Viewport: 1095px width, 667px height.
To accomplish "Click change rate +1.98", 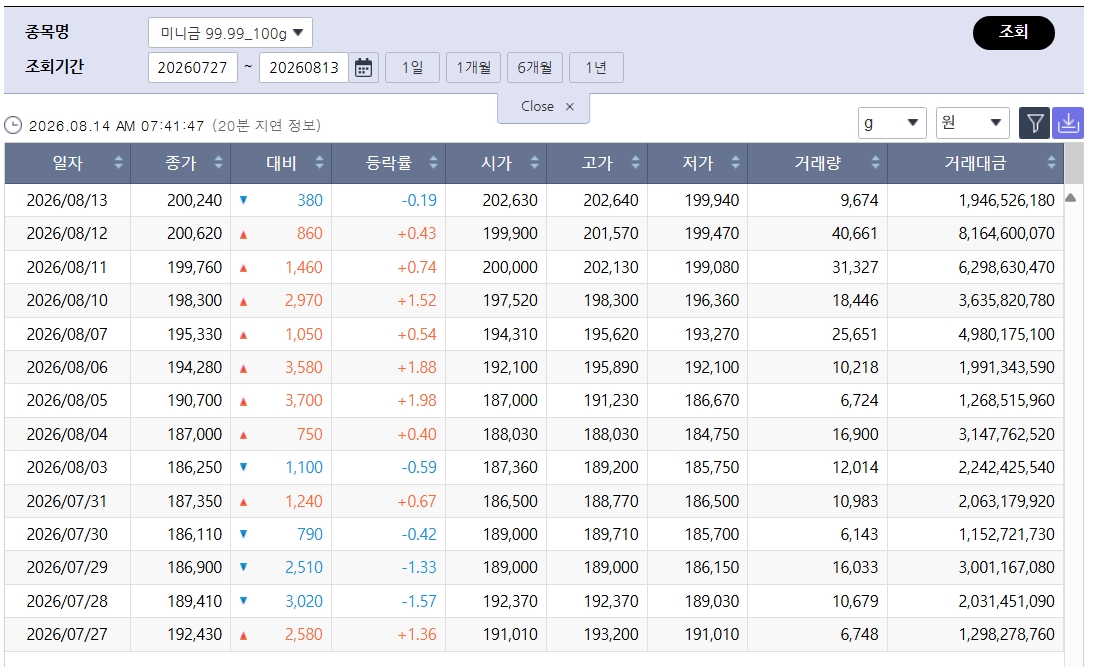I will click(417, 400).
